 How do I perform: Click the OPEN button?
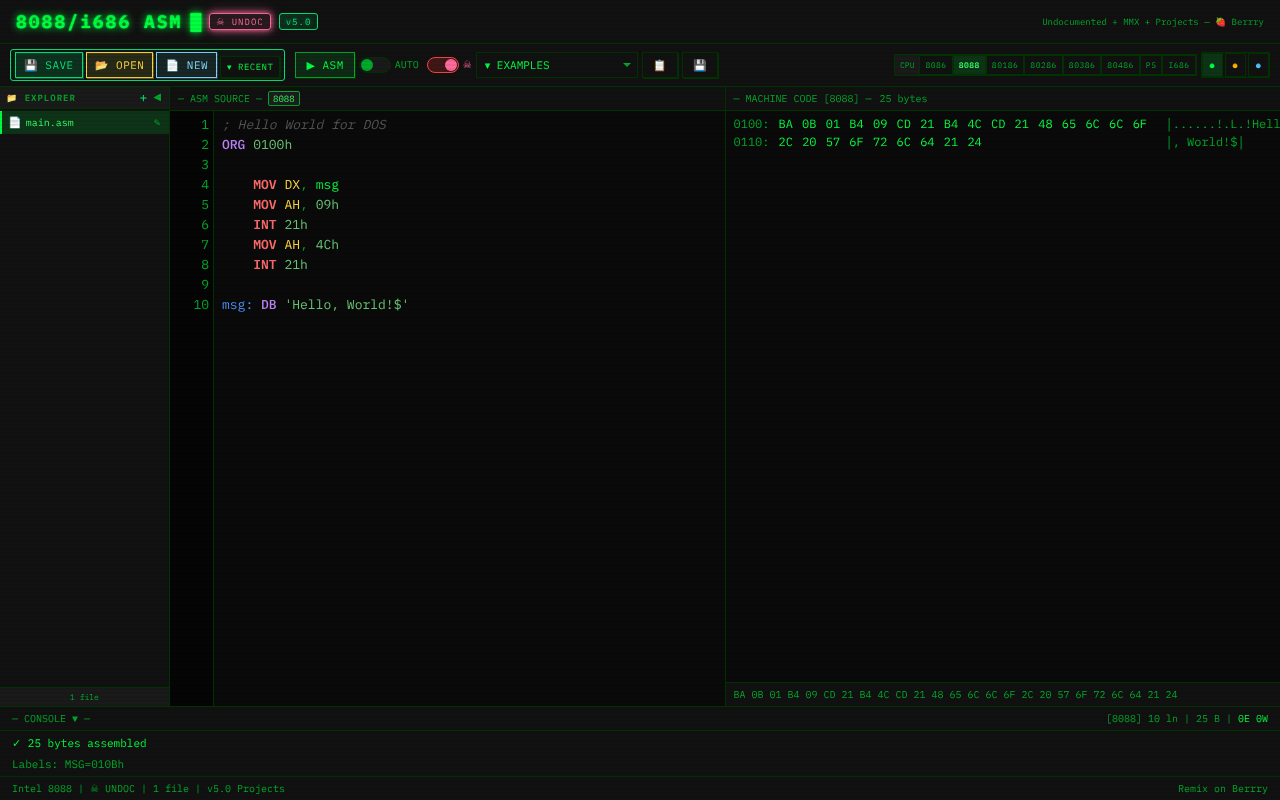click(119, 65)
